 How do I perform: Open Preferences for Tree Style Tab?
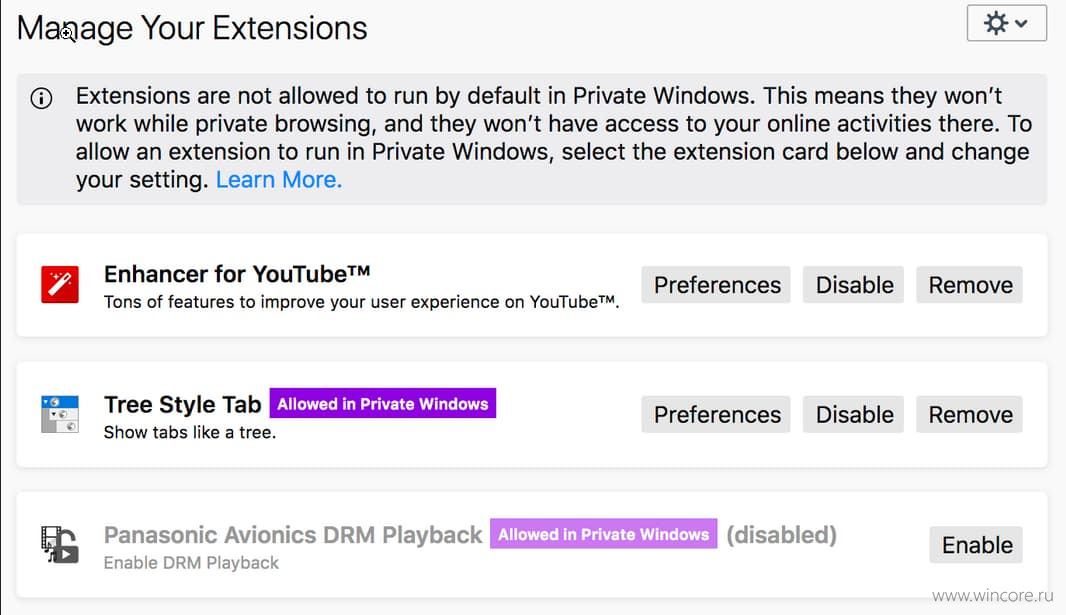click(x=717, y=415)
